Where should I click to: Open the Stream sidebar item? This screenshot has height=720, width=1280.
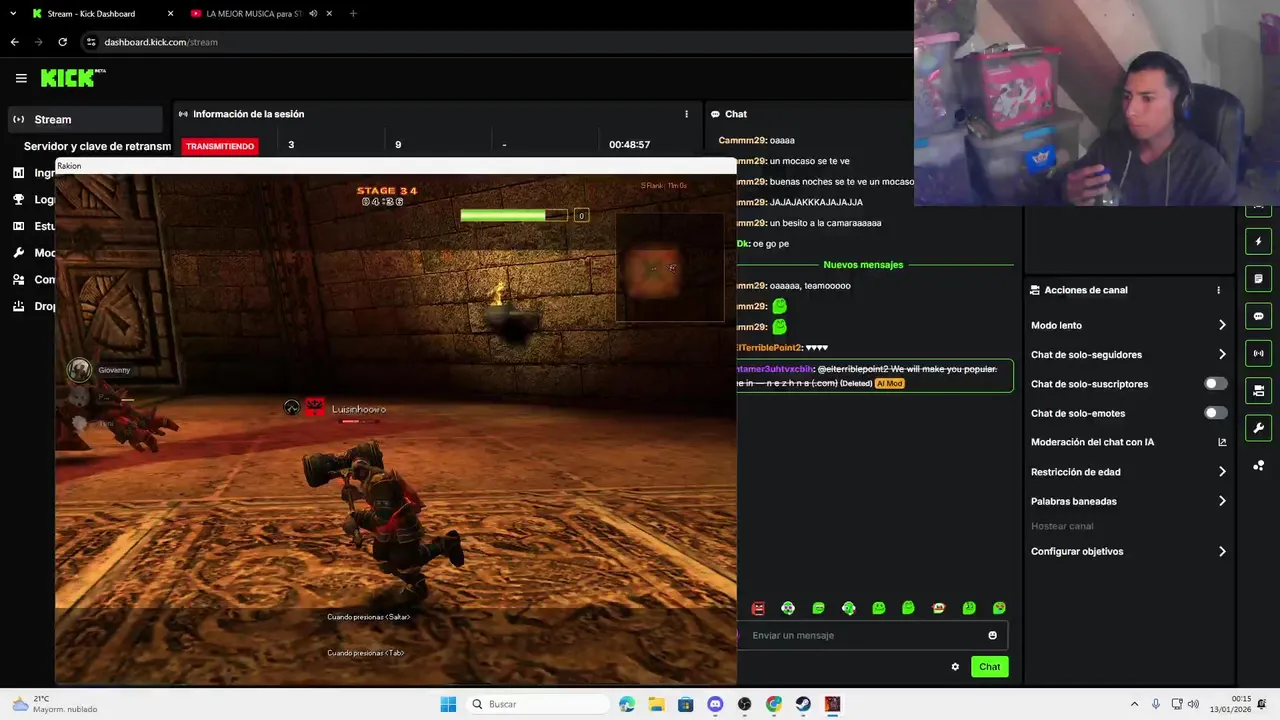pos(84,119)
